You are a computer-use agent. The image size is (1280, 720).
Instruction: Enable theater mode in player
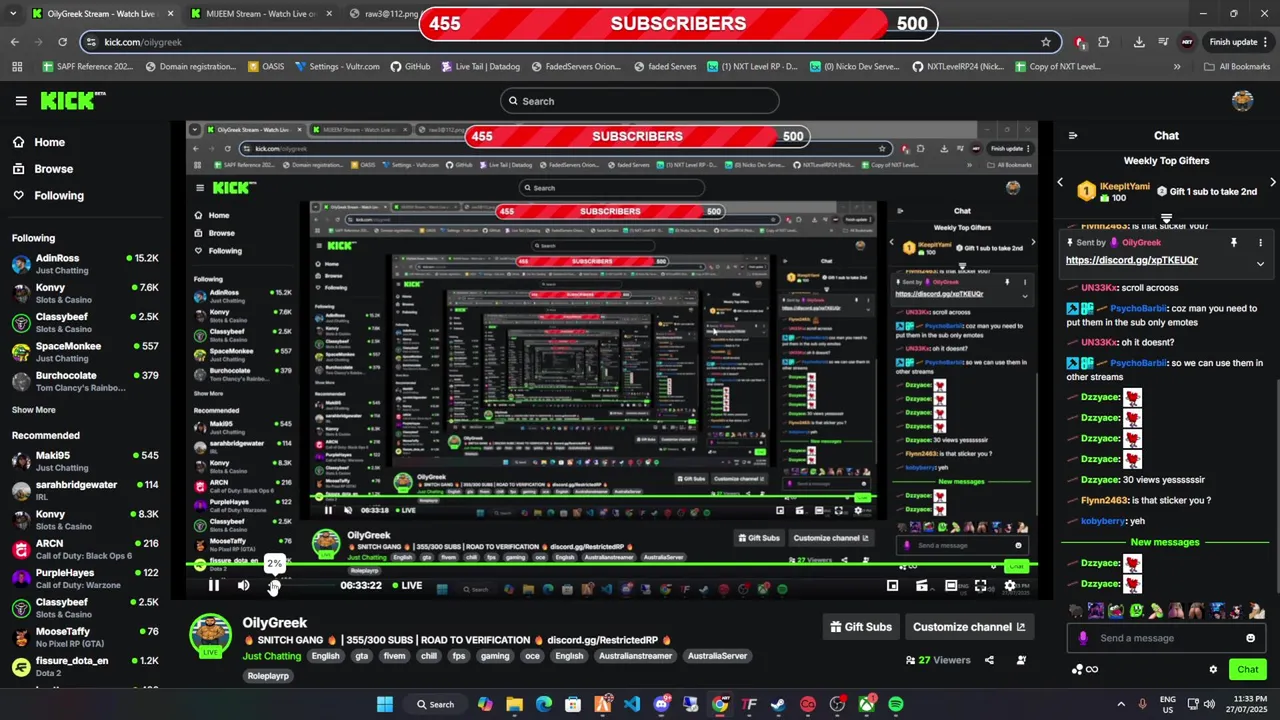point(951,586)
